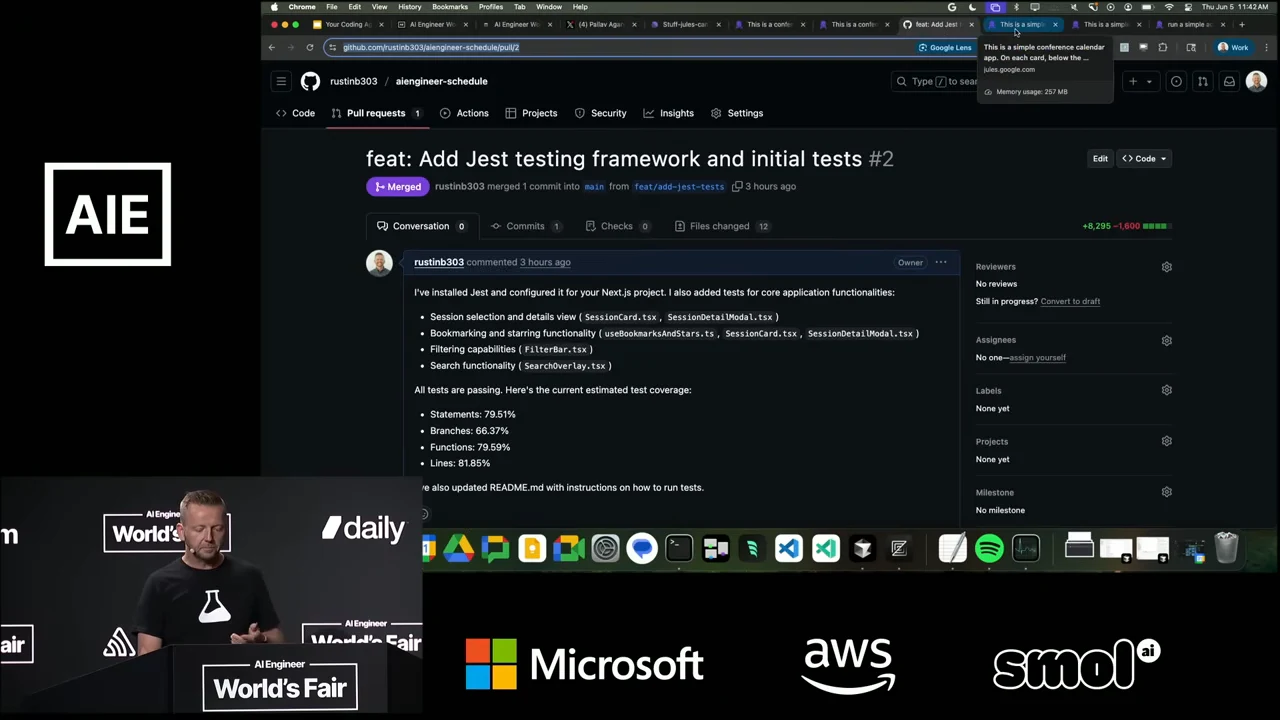Viewport: 1280px width, 720px height.
Task: Open the GitHub hamburger navigation menu
Action: click(281, 81)
